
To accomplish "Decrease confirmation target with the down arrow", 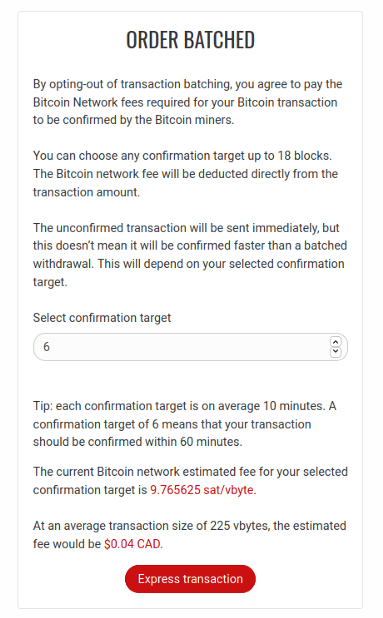I will pos(335,351).
